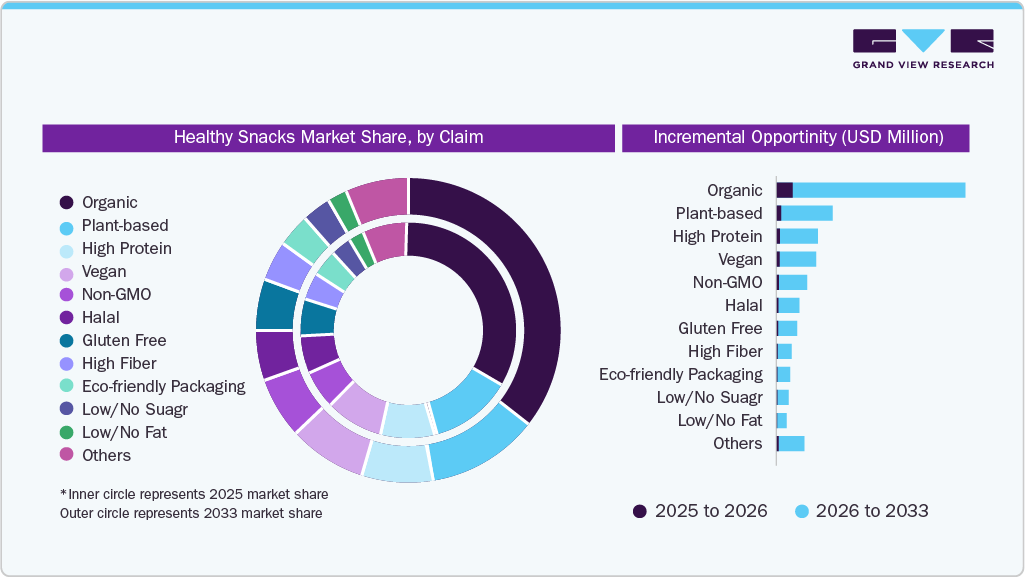Viewport: 1025px width, 577px height.
Task: Click the High Fiber legend color dot
Action: pyautogui.click(x=67, y=363)
